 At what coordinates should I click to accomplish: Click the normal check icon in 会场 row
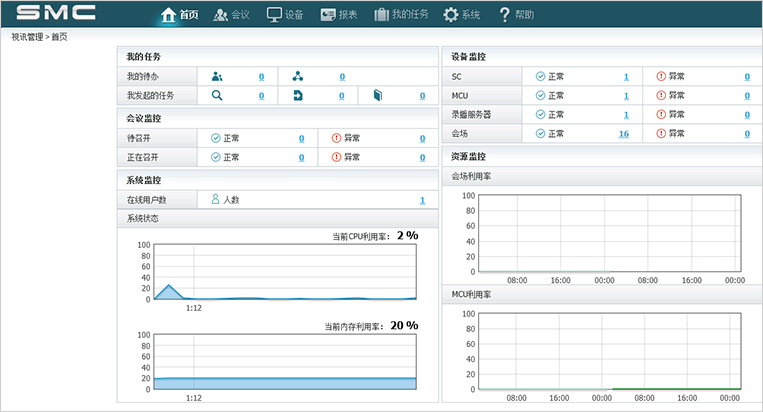[x=540, y=133]
